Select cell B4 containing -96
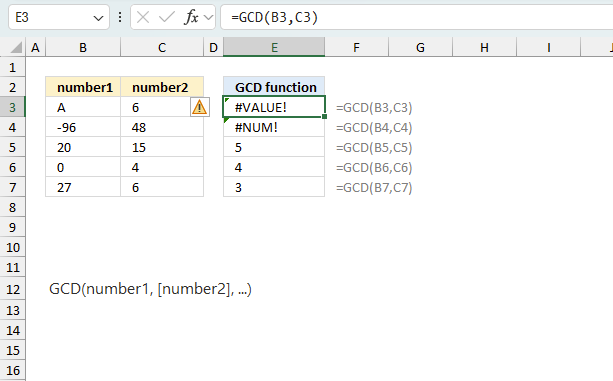This screenshot has width=613, height=381. (83, 127)
